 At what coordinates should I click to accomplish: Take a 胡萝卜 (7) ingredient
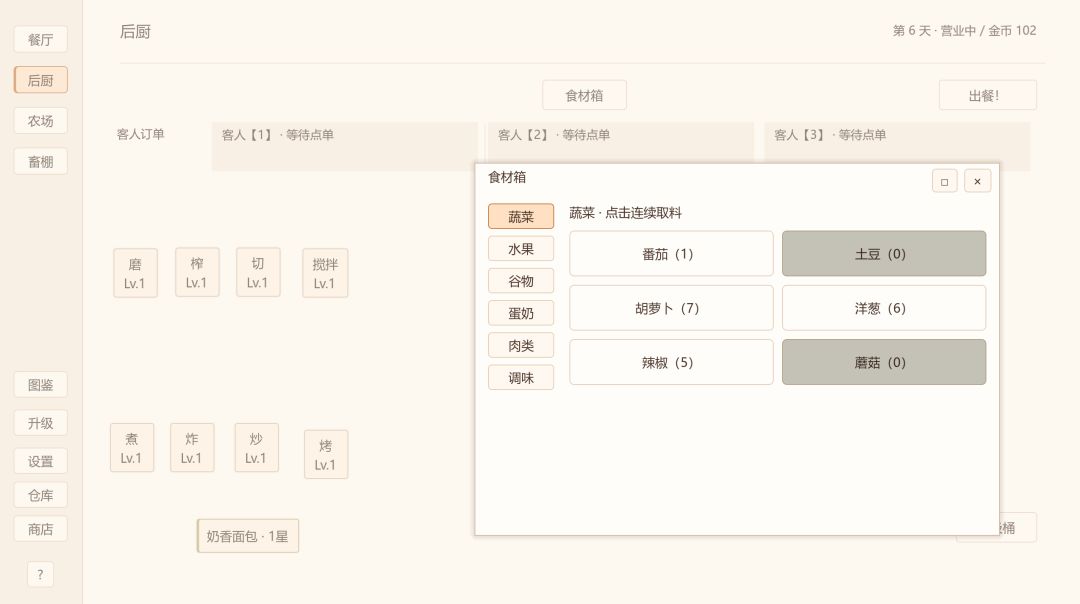click(x=672, y=308)
